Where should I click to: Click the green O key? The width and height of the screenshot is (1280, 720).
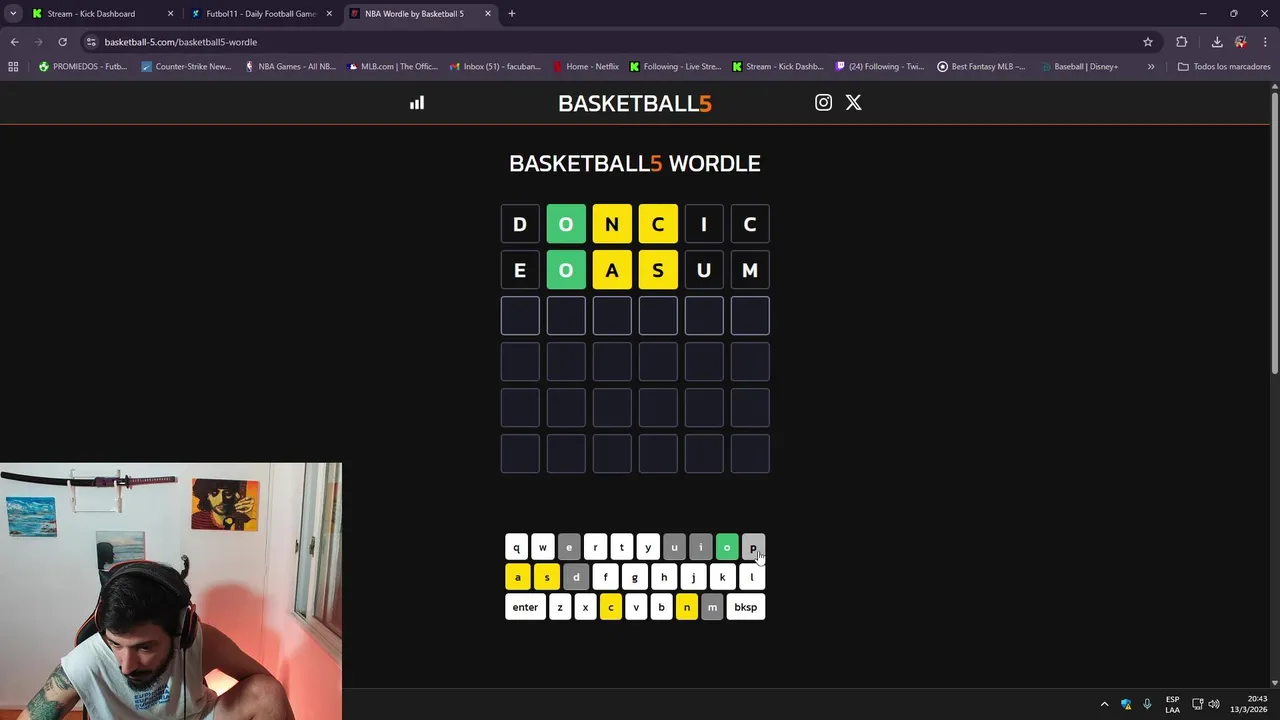[727, 547]
